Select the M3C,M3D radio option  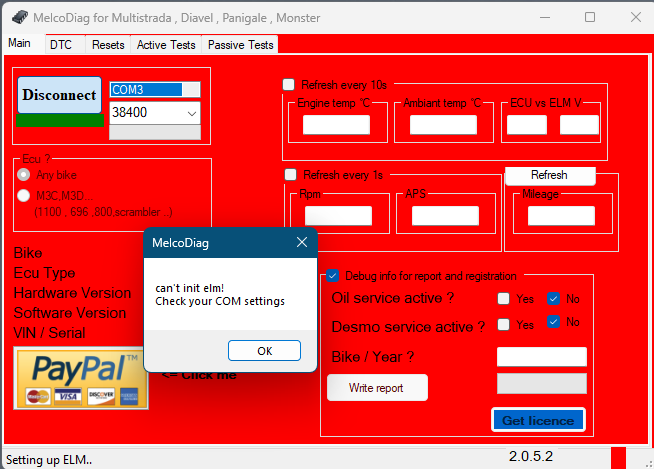pyautogui.click(x=23, y=195)
